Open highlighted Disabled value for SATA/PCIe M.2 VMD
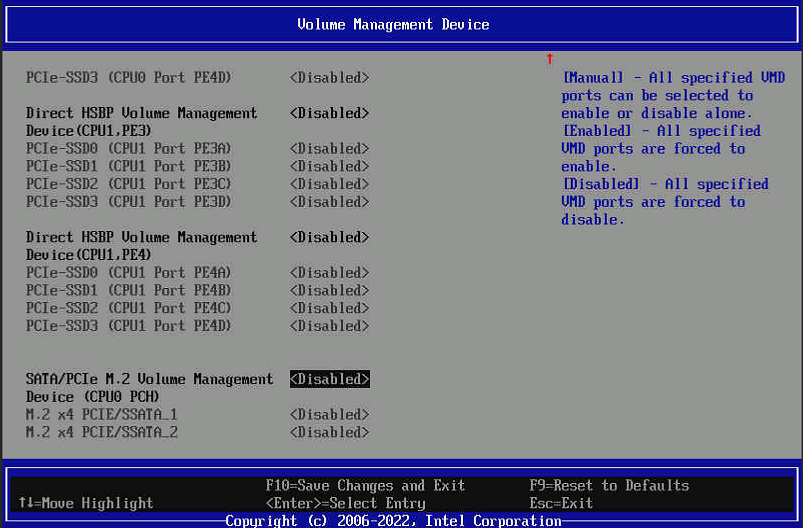 [329, 379]
